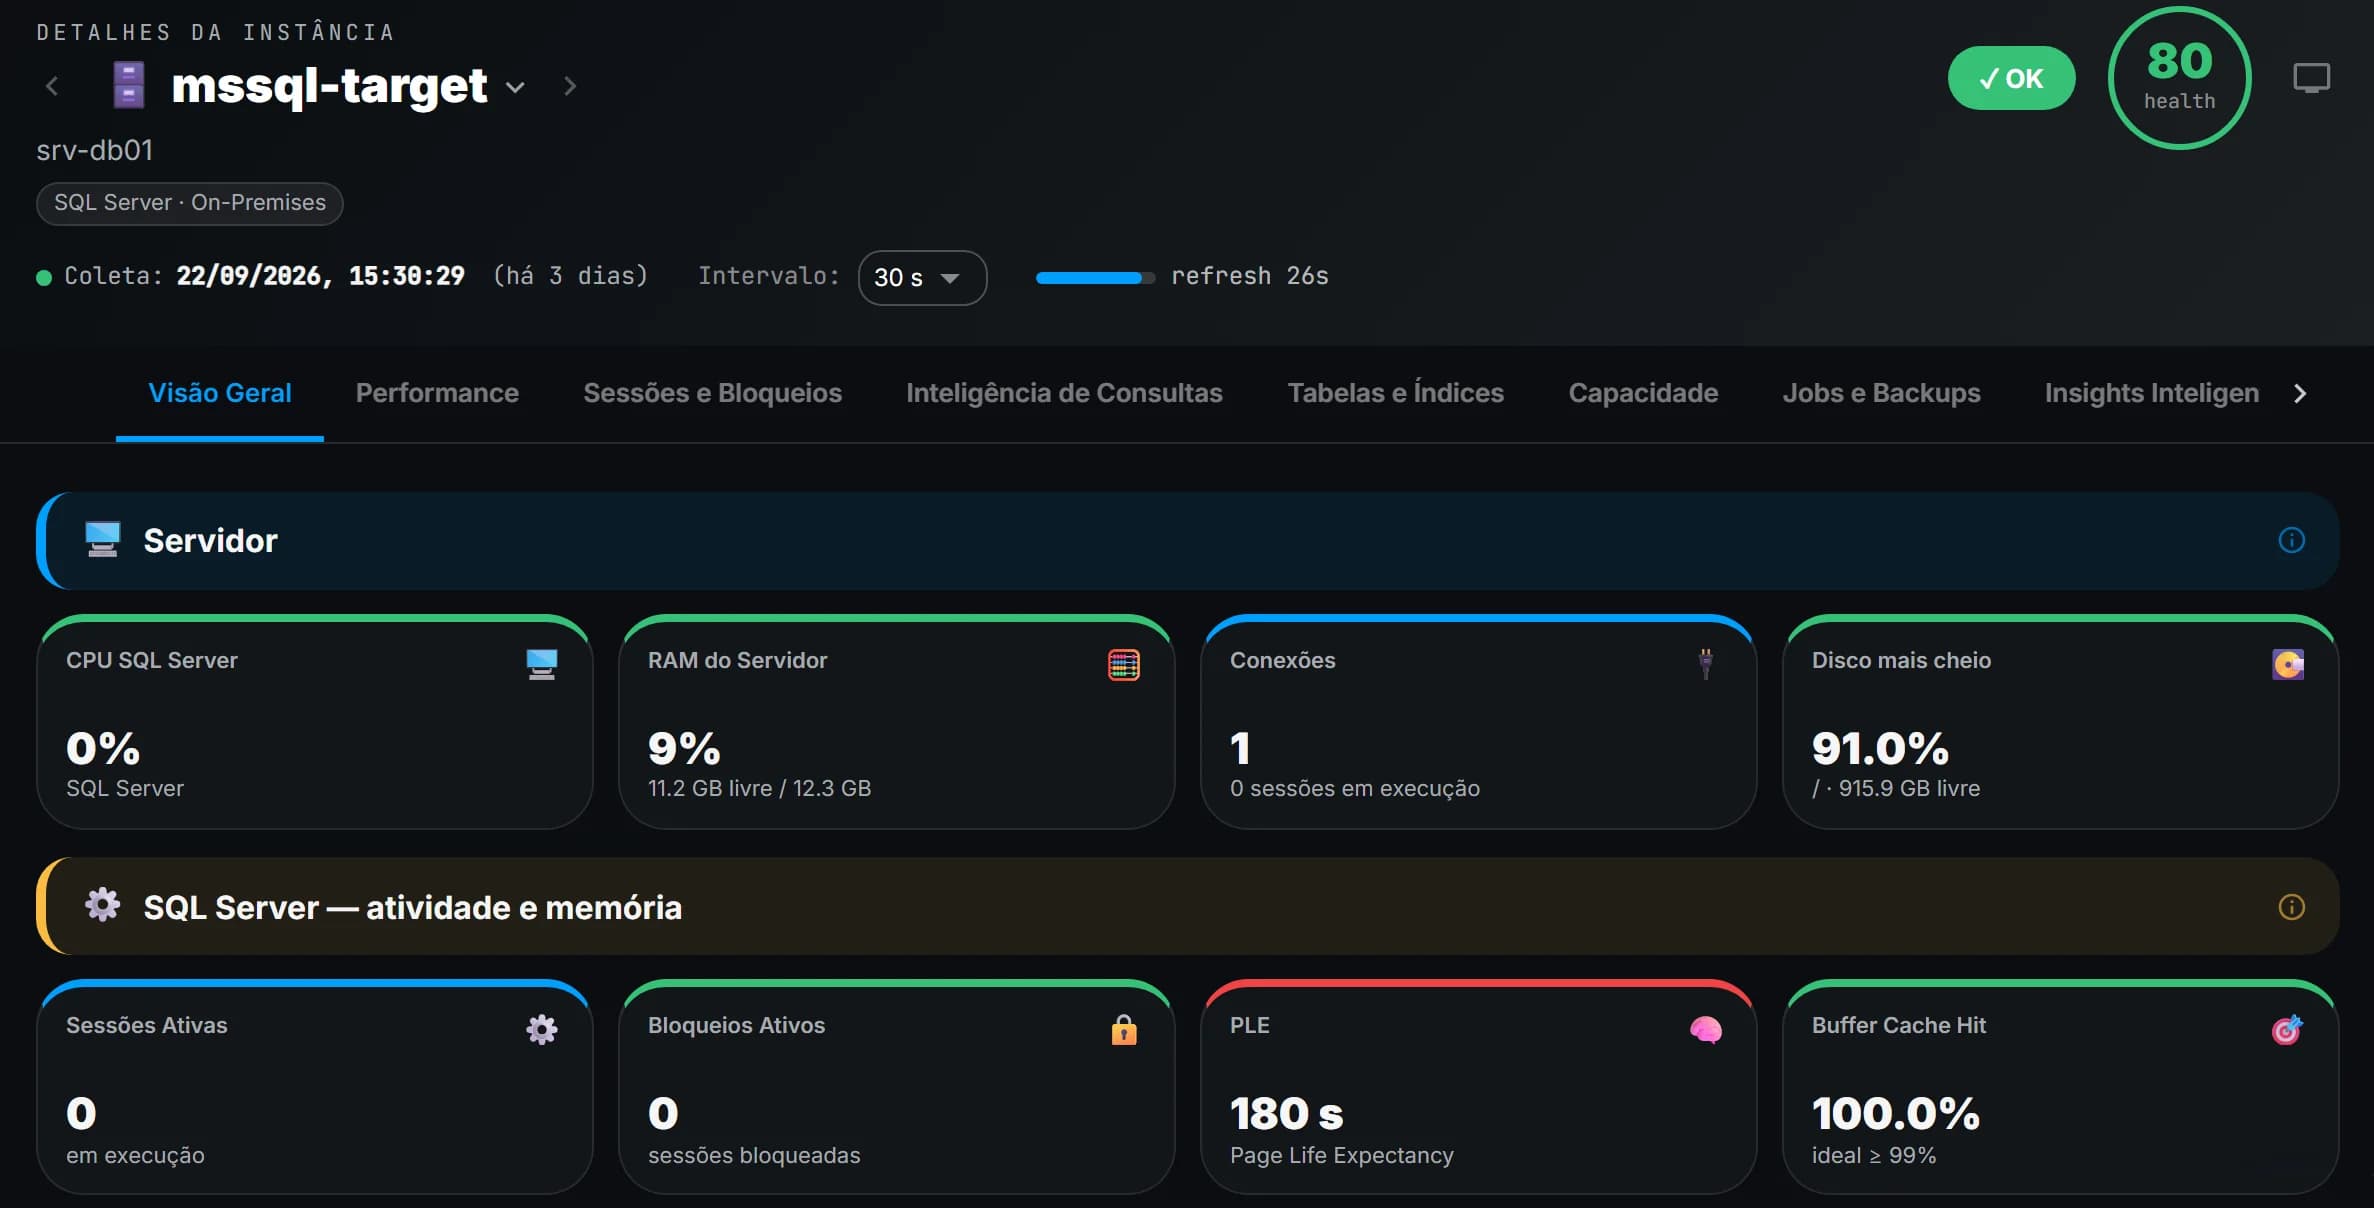Click the srv-db01 hostname text
Screen dimensions: 2374x1208
click(95, 150)
